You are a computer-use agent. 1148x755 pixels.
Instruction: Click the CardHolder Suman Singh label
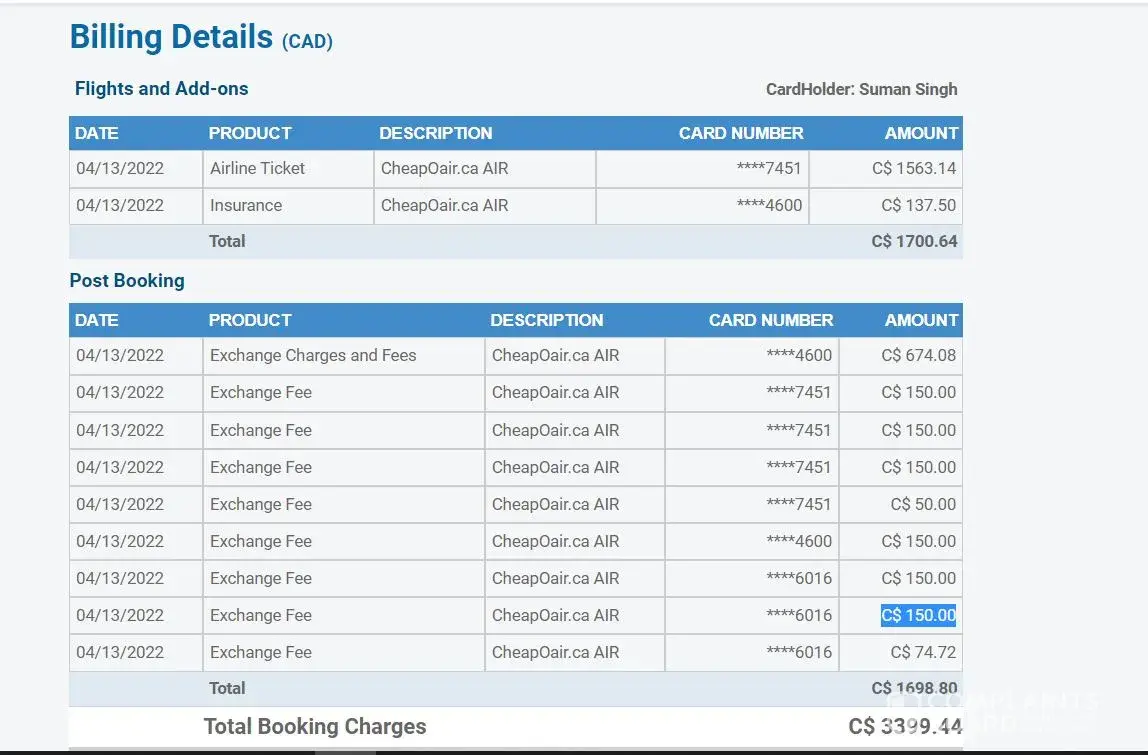861,89
